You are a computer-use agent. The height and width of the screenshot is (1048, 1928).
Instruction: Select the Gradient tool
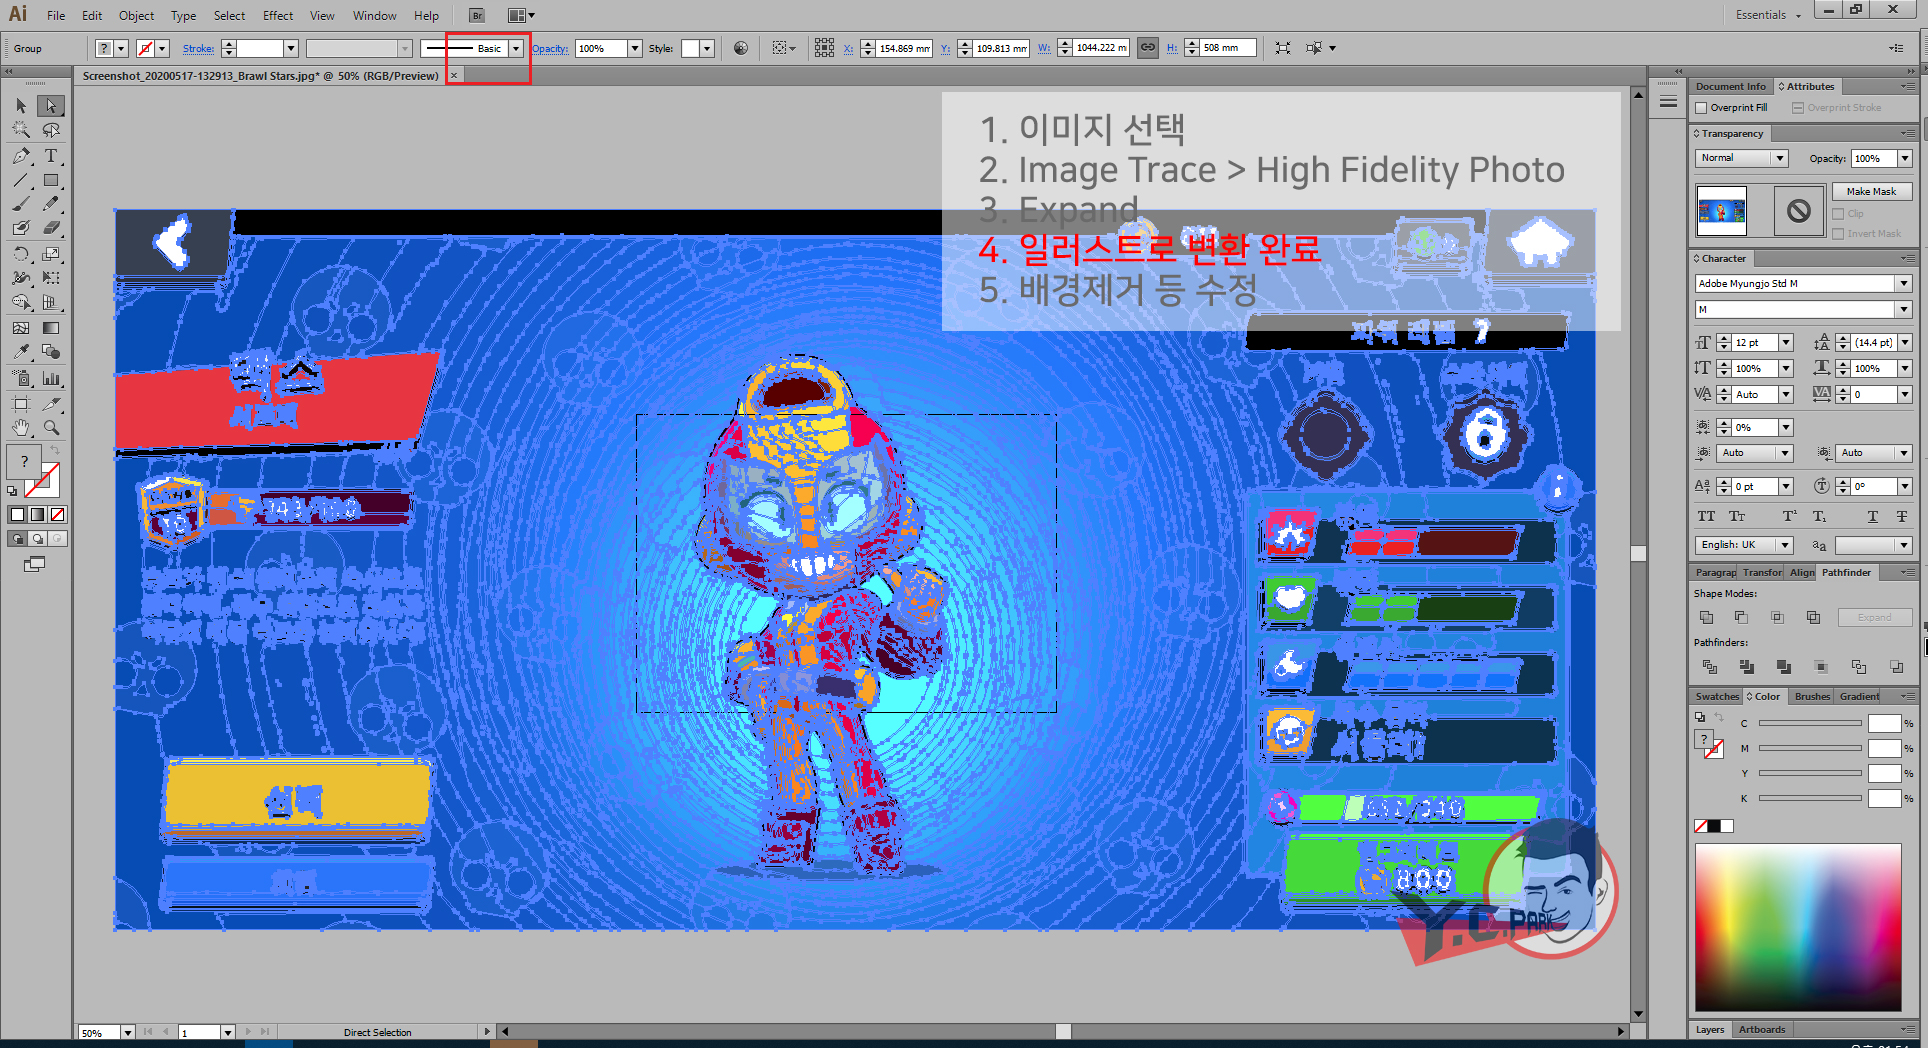pyautogui.click(x=51, y=328)
